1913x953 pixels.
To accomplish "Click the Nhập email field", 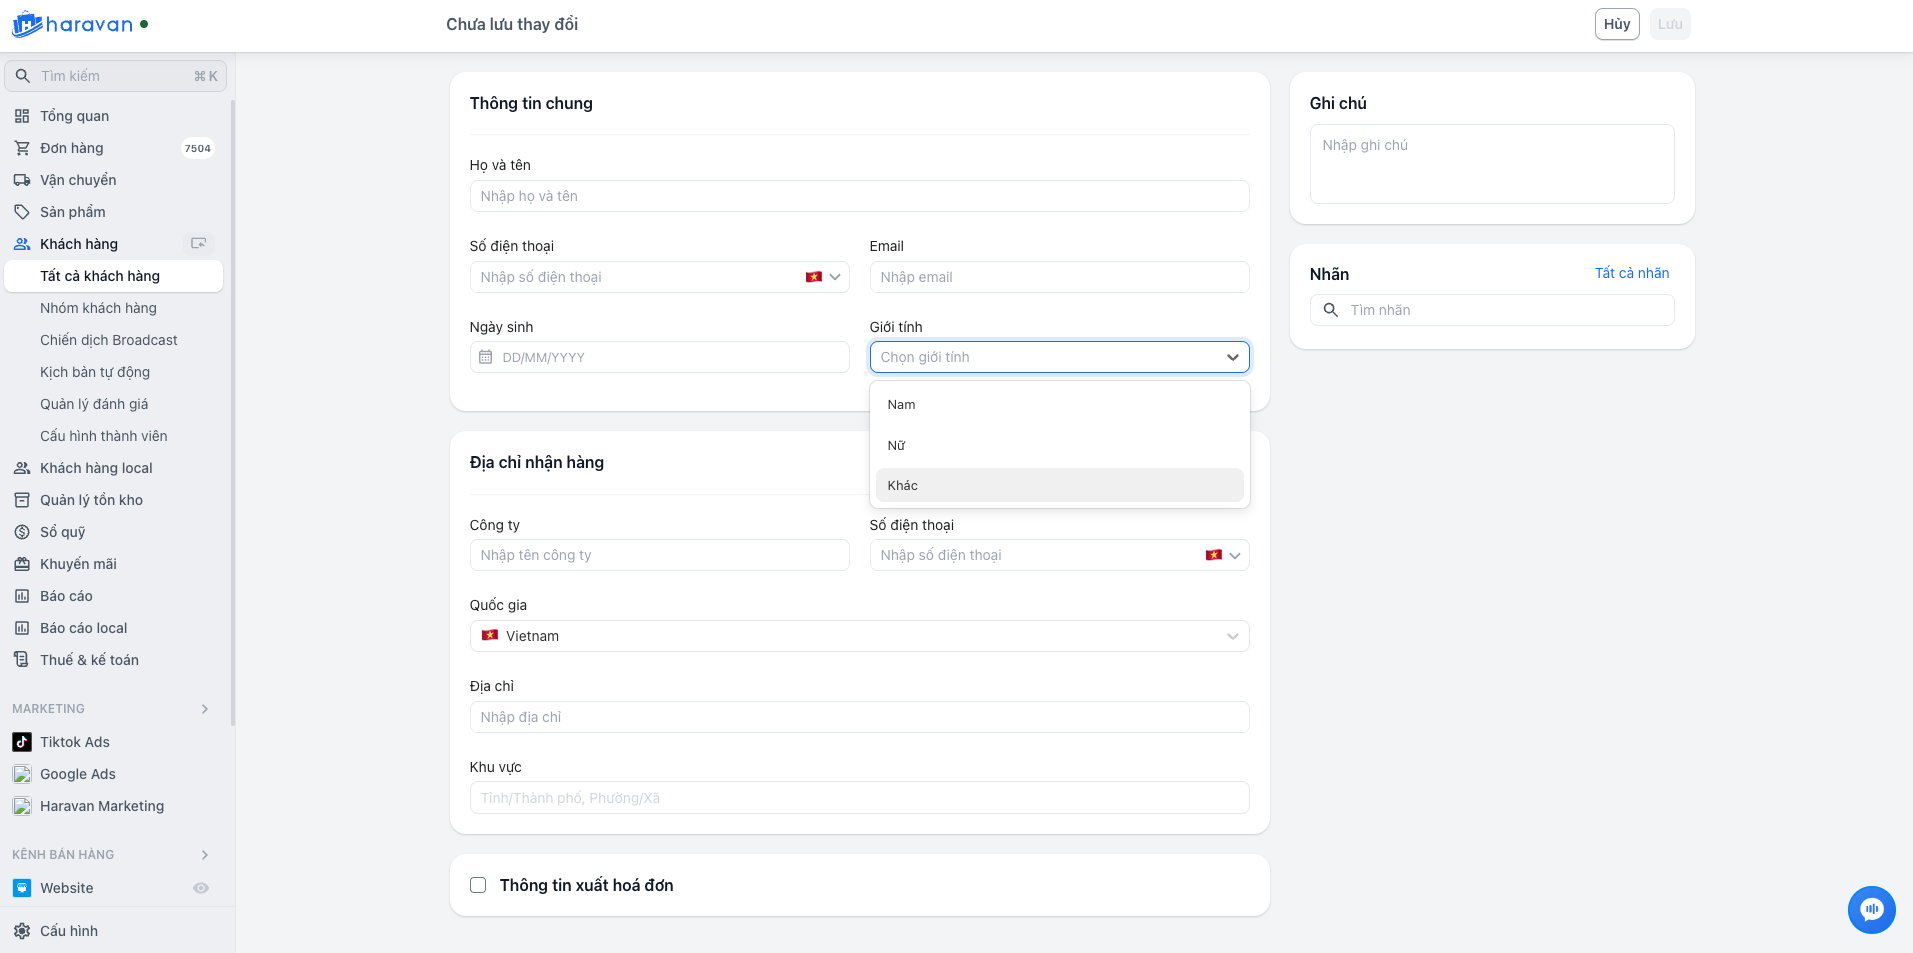I will pyautogui.click(x=1060, y=277).
